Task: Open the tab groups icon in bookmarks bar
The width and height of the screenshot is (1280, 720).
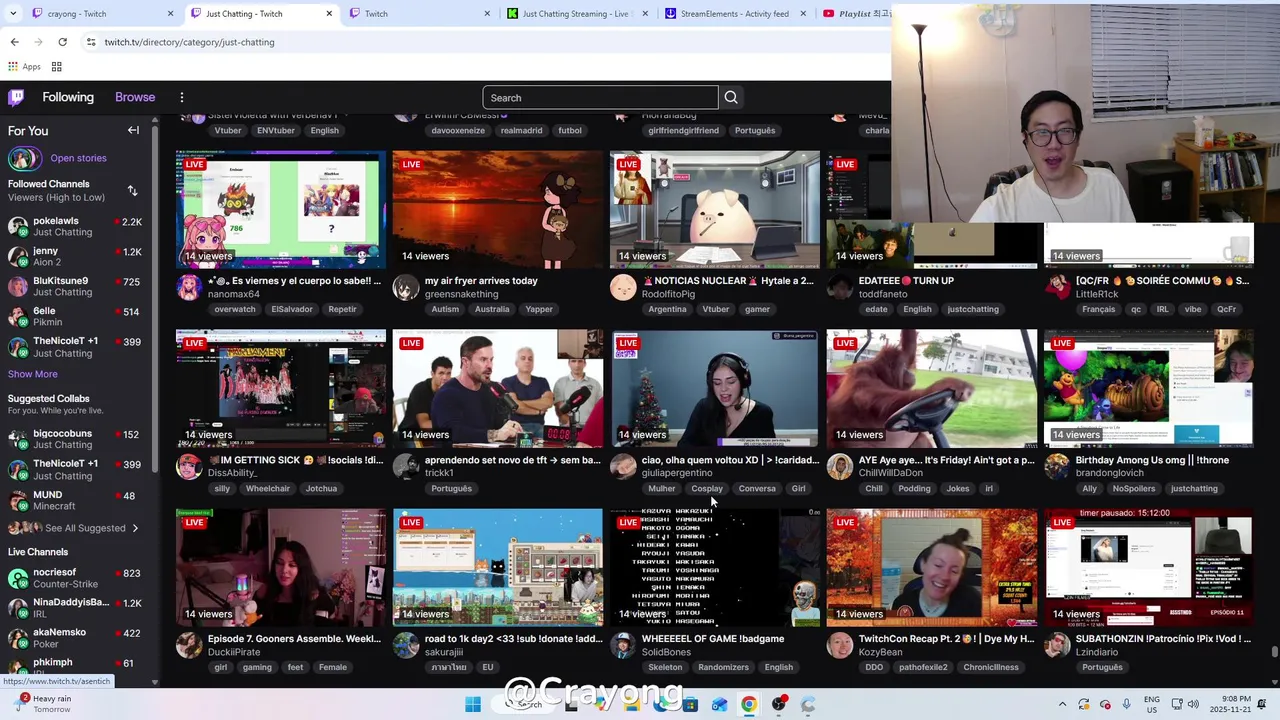Action: (x=56, y=67)
